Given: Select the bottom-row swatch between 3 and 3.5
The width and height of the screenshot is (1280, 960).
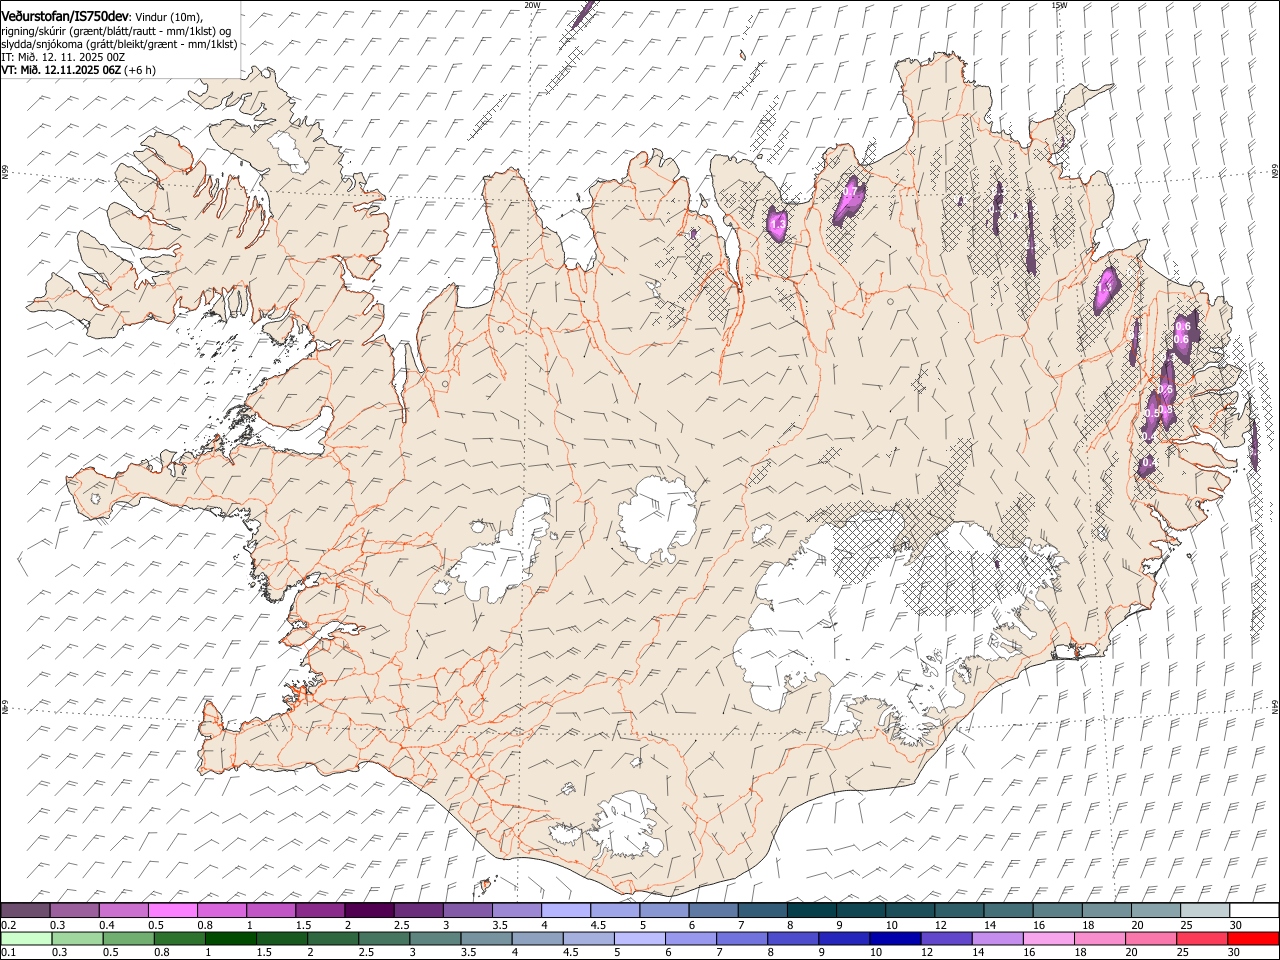Looking at the screenshot, I should pyautogui.click(x=435, y=939).
